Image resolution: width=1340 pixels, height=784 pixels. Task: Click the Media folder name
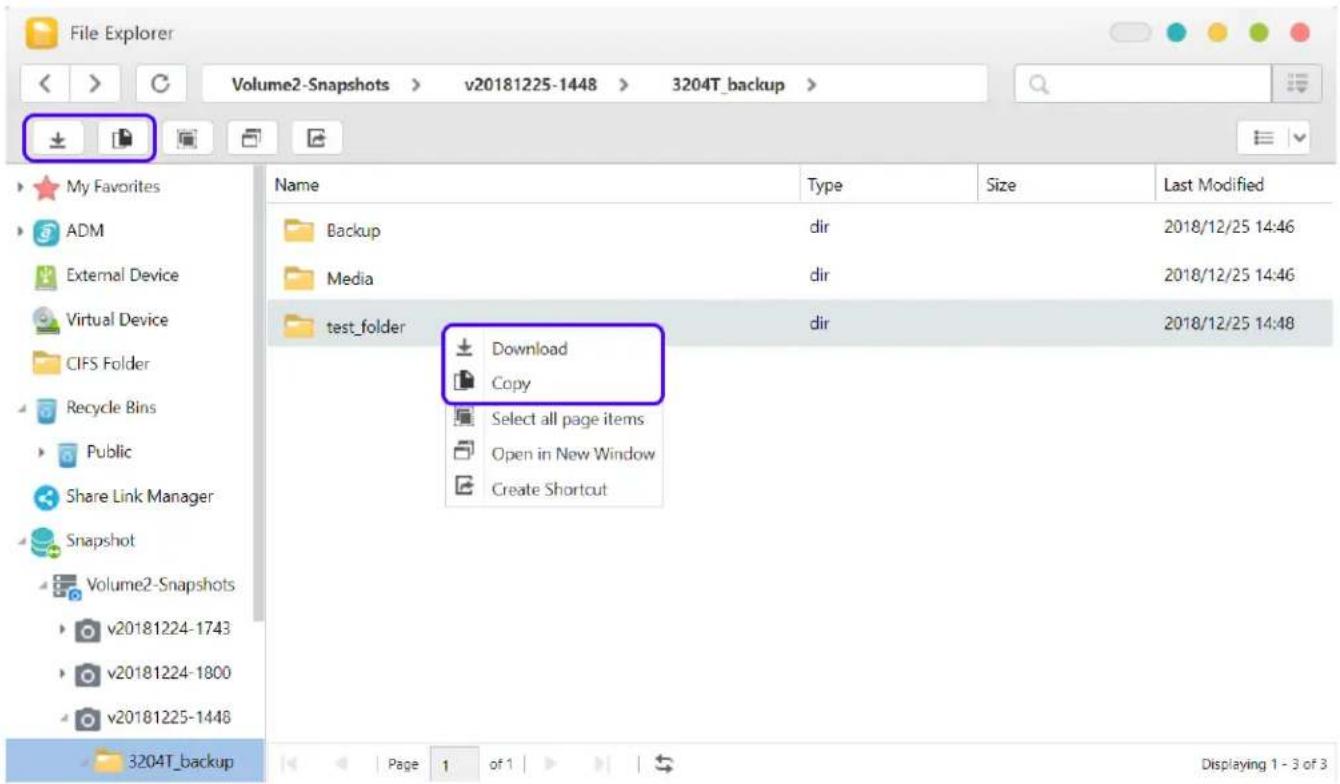coord(350,279)
